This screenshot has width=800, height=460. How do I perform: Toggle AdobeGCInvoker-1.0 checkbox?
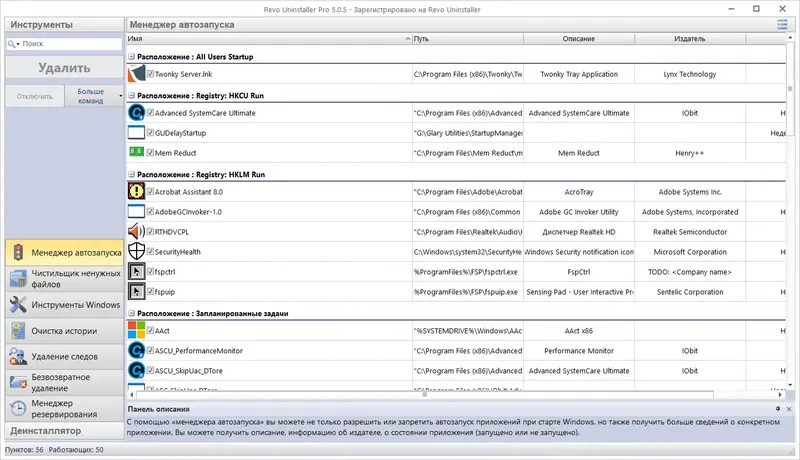(x=150, y=211)
